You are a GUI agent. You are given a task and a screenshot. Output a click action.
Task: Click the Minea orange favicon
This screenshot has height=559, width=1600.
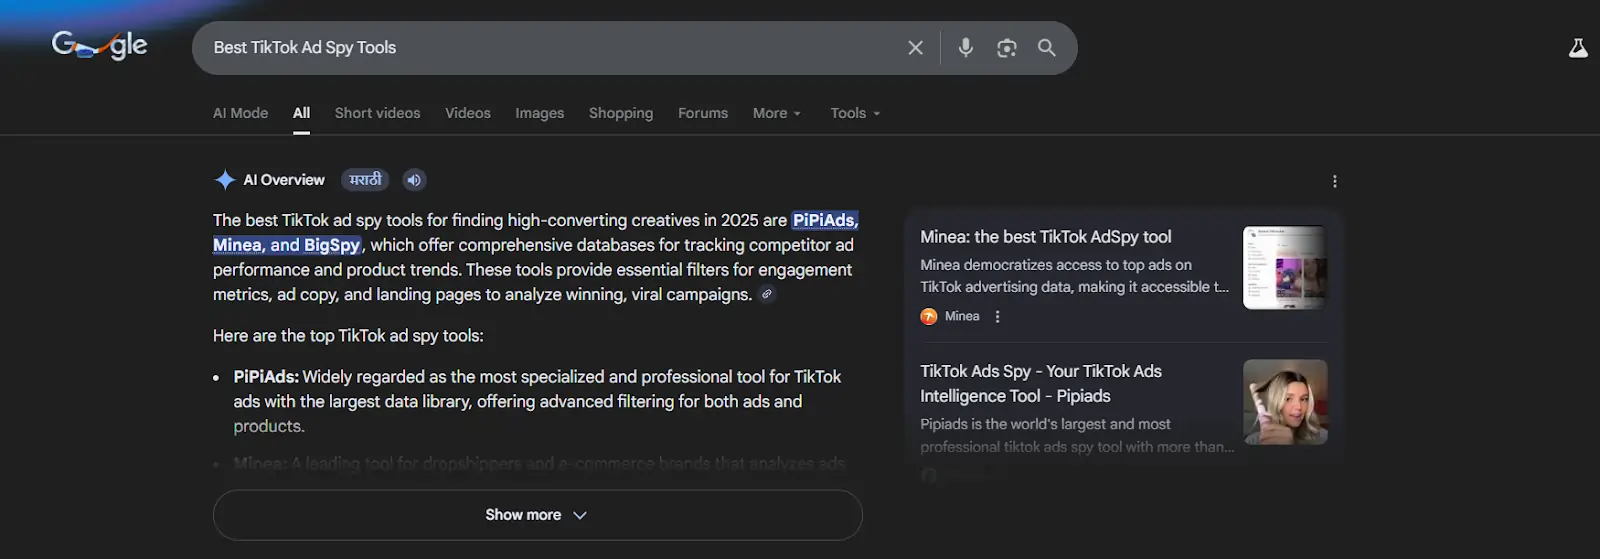click(929, 316)
